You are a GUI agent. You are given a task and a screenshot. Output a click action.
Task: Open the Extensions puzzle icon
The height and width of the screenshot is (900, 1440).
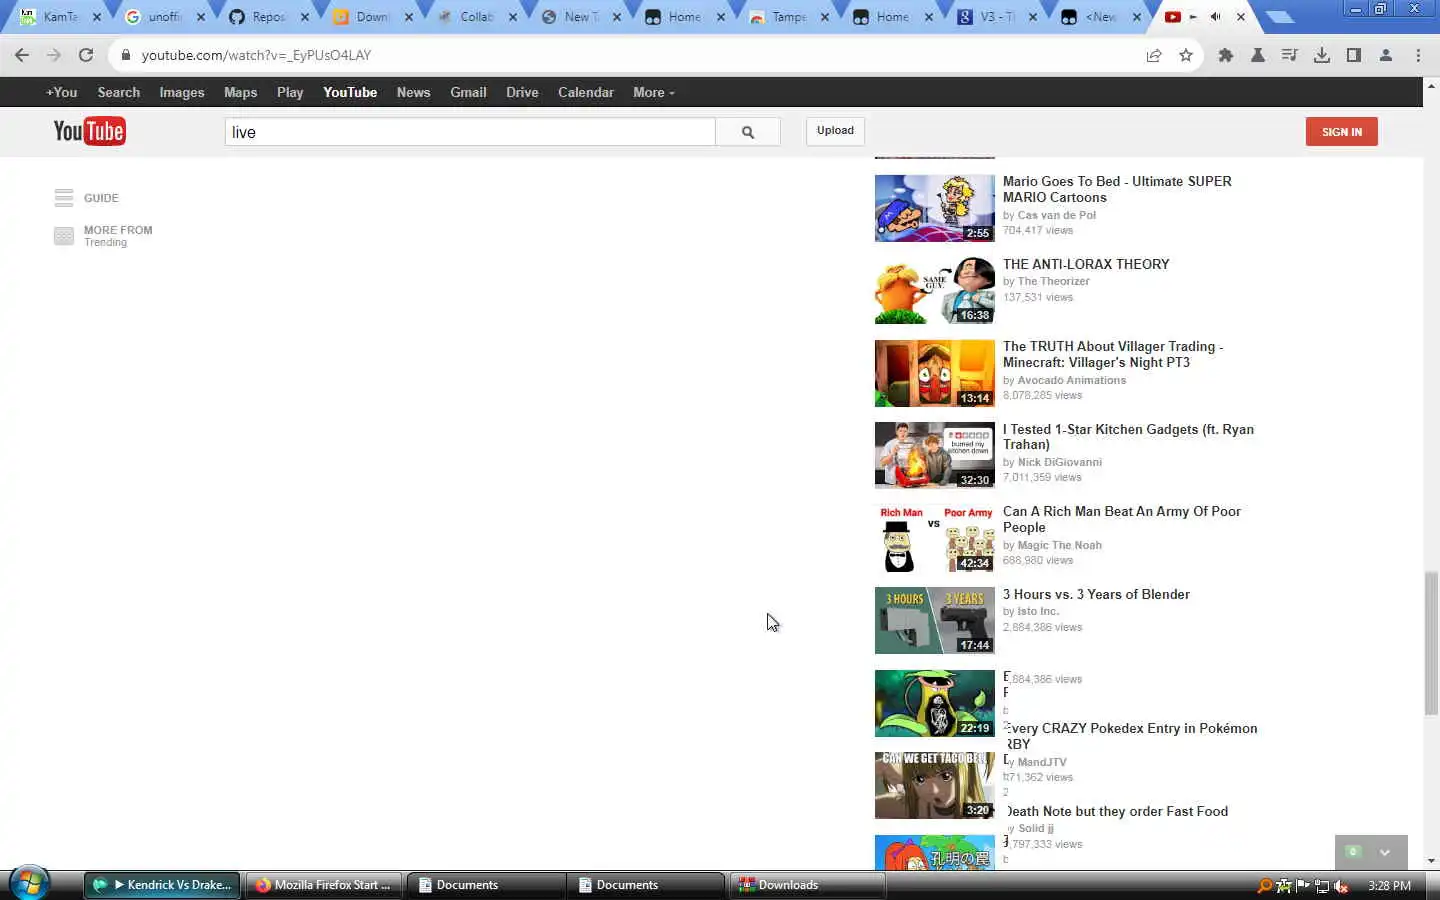coord(1226,55)
